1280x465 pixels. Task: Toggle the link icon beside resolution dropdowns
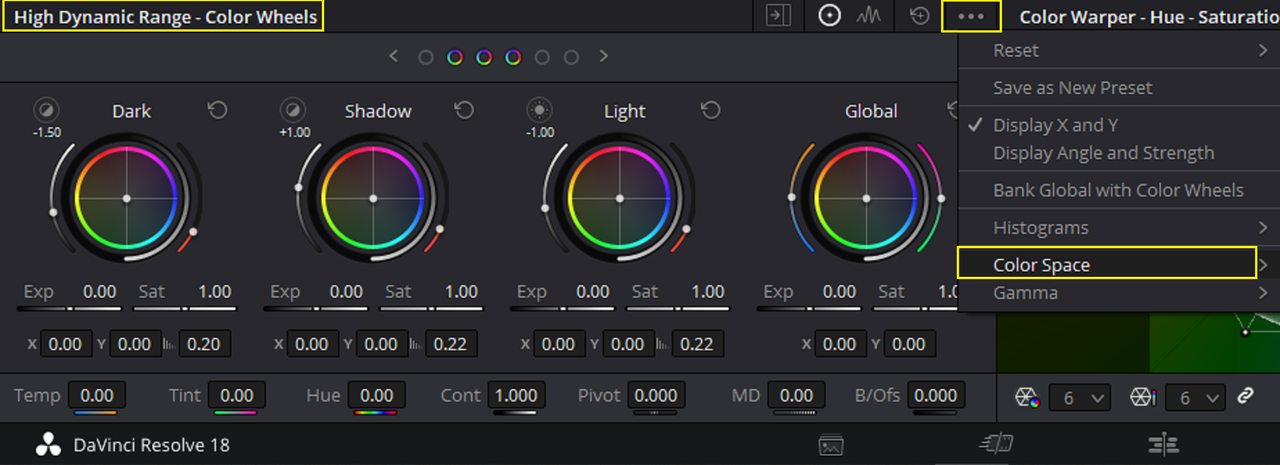(x=1245, y=397)
